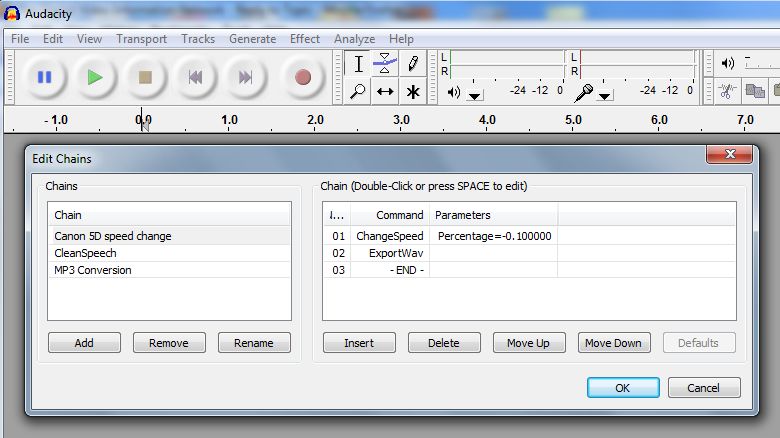Adjust the output volume slider

762,63
